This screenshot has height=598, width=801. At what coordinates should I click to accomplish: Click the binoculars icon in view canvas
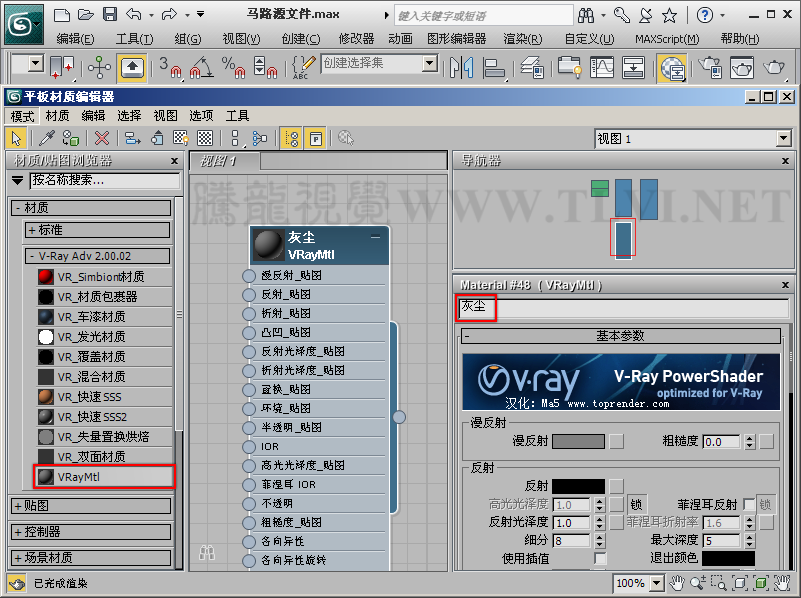(x=207, y=552)
